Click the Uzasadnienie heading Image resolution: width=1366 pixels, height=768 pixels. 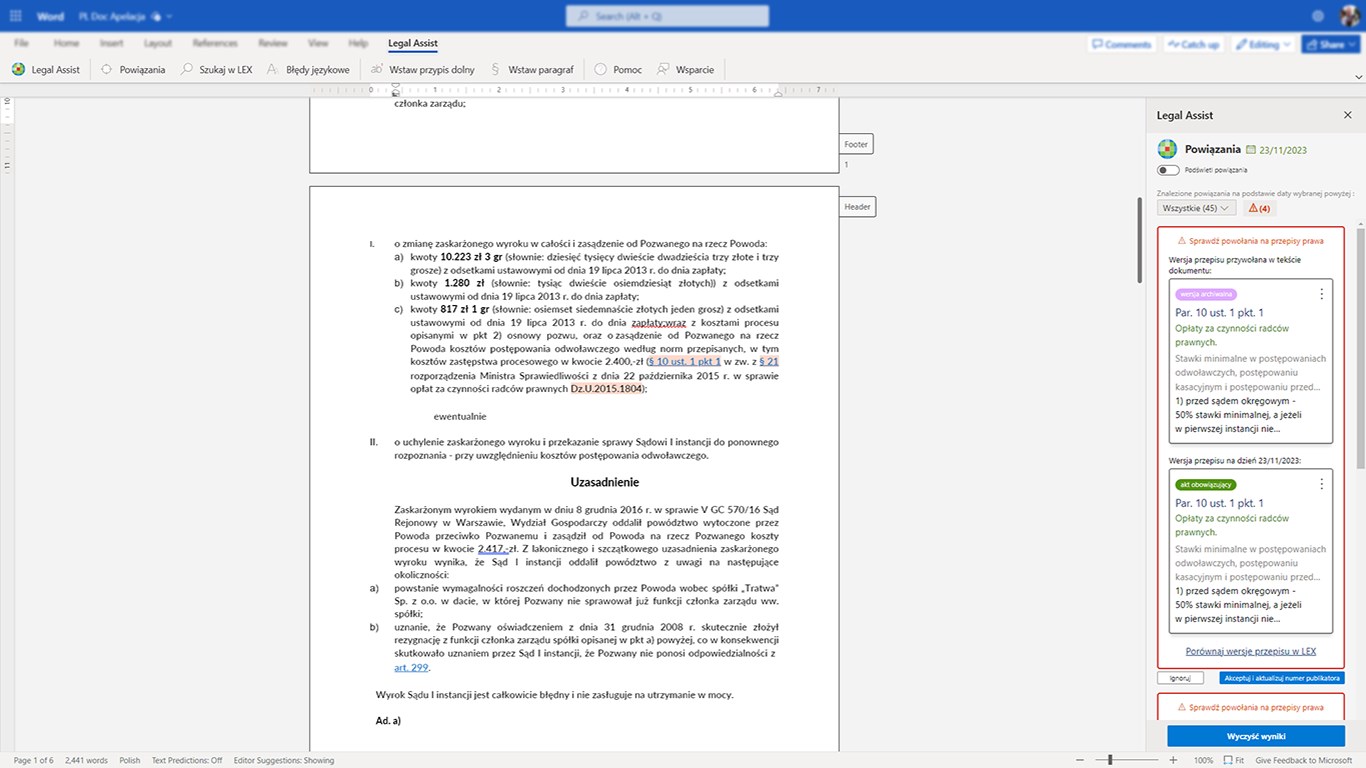(604, 481)
